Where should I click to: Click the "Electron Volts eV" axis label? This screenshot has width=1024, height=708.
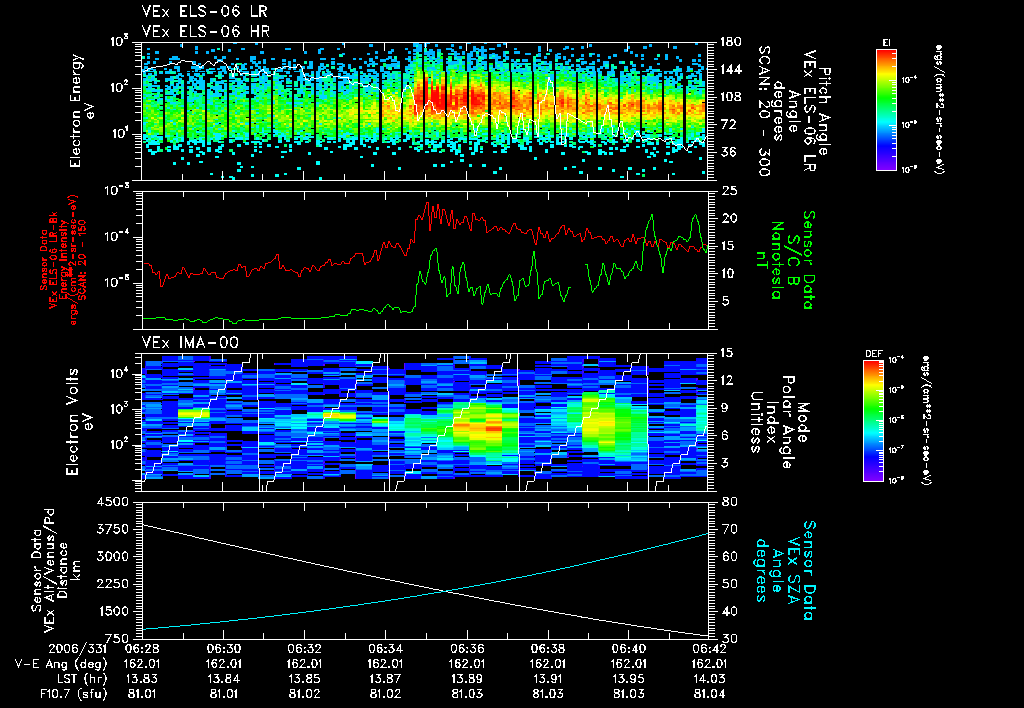click(x=78, y=422)
